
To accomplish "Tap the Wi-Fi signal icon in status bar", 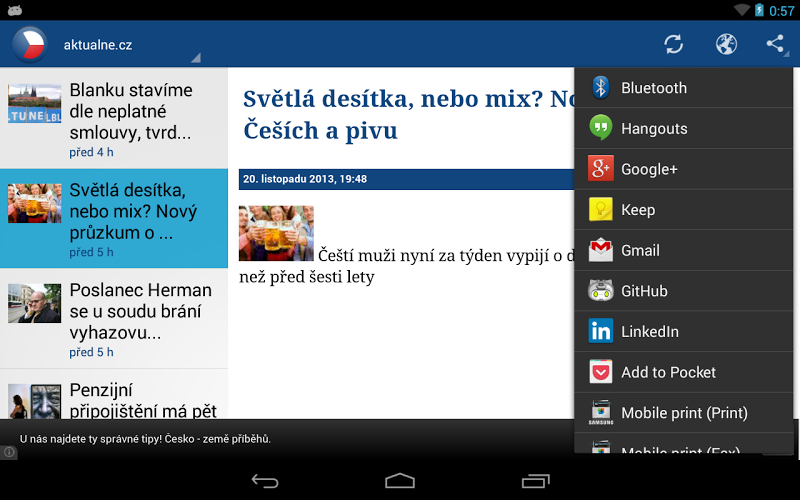I will pyautogui.click(x=742, y=10).
